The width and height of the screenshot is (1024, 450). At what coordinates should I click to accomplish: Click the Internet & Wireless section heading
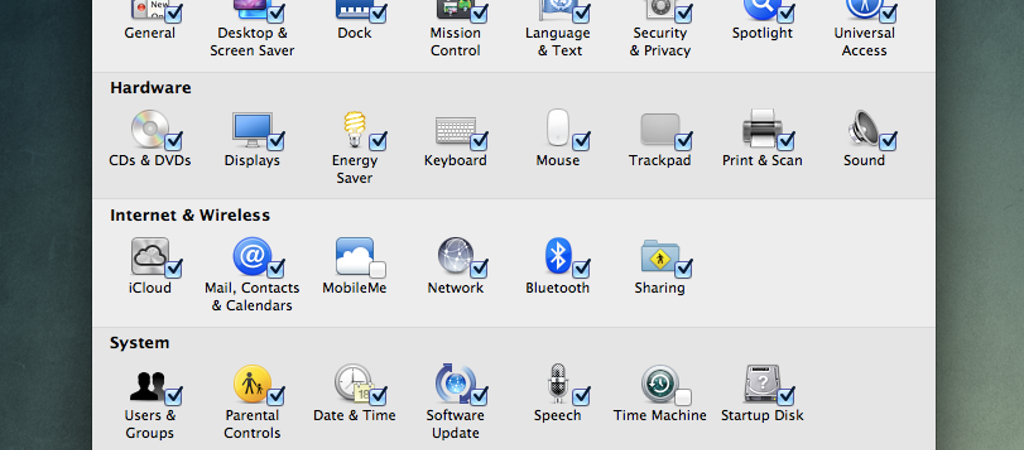[189, 215]
